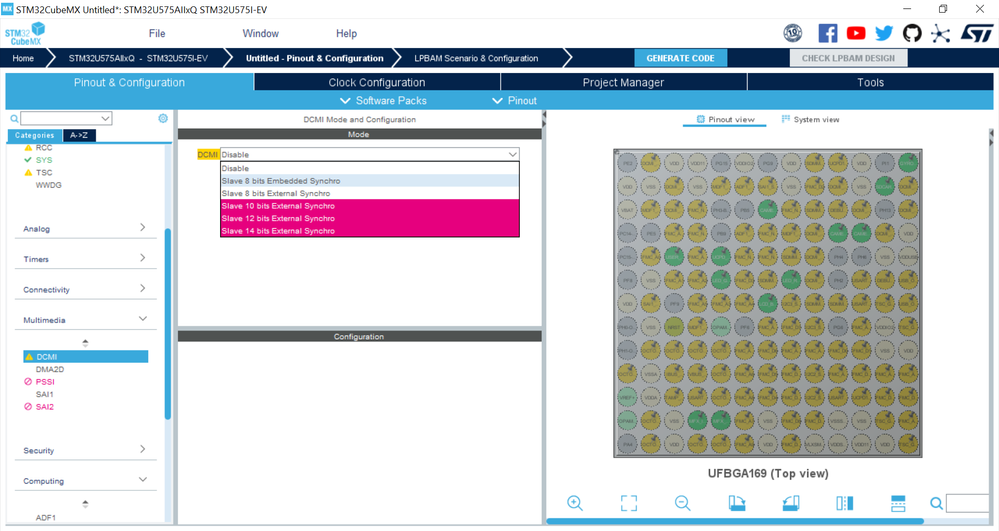Expand the Connectivity category

(85, 289)
